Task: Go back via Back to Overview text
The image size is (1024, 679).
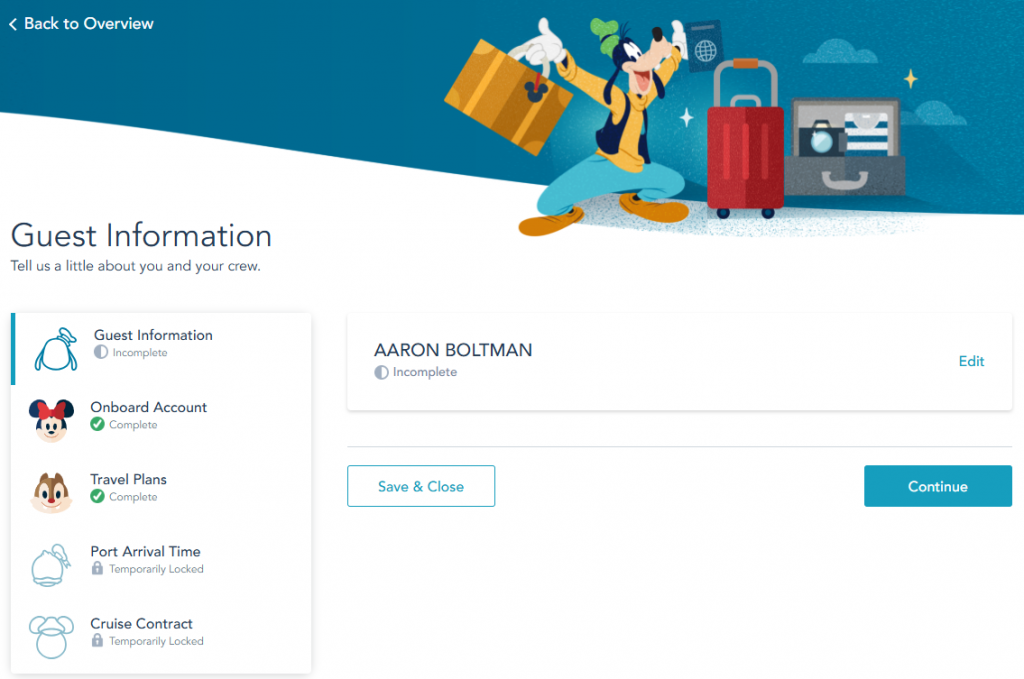Action: [88, 24]
